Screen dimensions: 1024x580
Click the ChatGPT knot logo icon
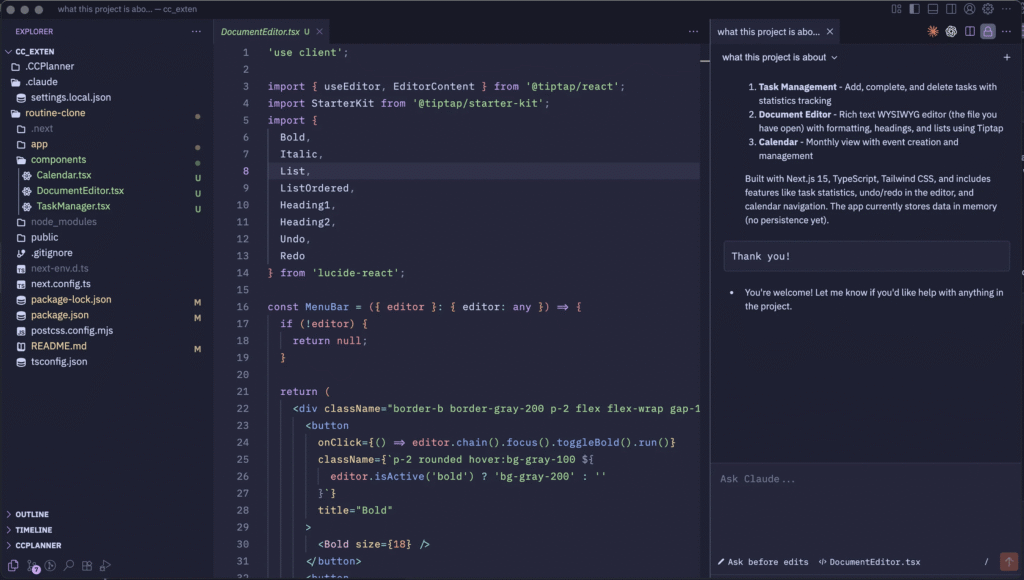point(951,31)
